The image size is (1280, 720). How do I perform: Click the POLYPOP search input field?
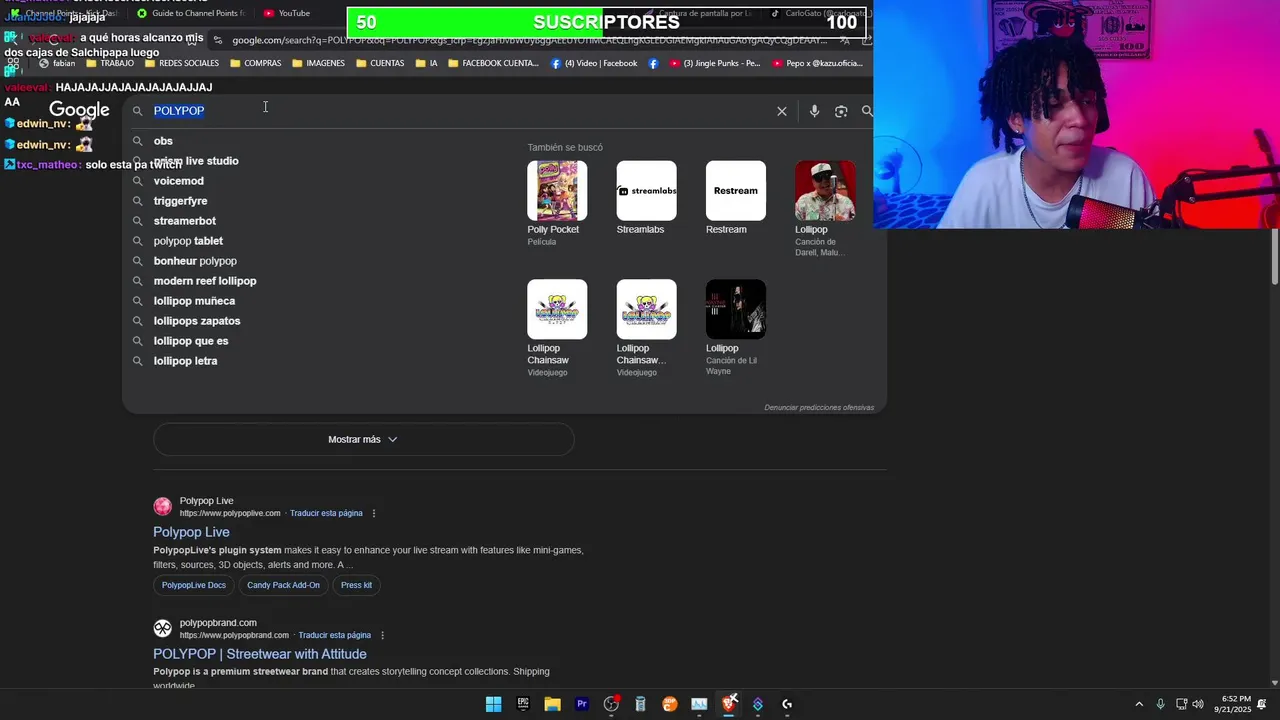coord(460,111)
